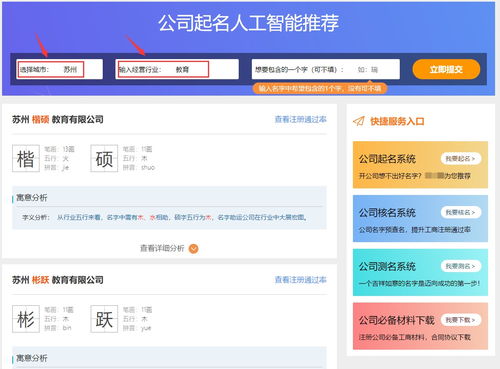Click the 我要下载 button
This screenshot has width=500, height=369.
tap(461, 320)
